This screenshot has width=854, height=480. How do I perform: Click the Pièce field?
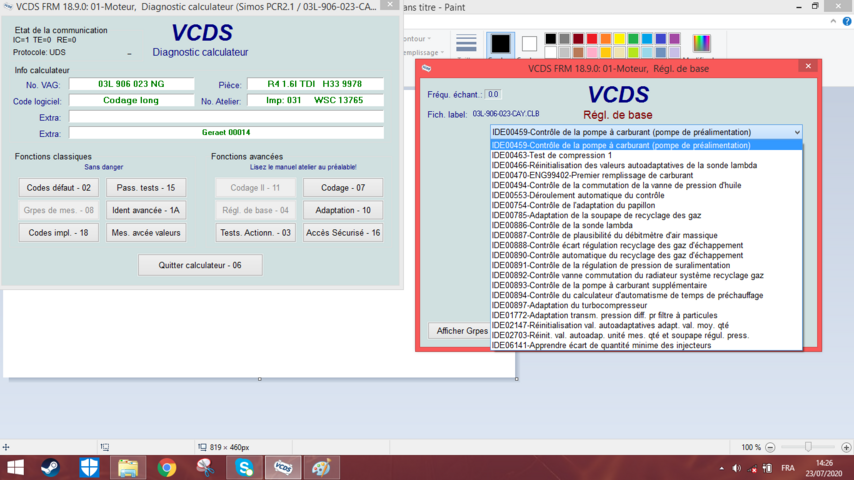click(x=315, y=84)
